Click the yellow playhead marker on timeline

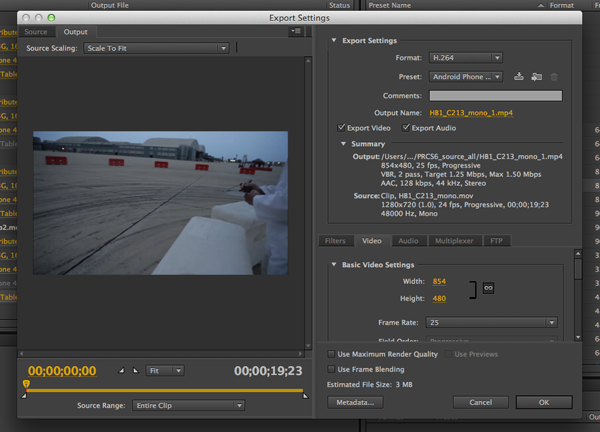26,385
